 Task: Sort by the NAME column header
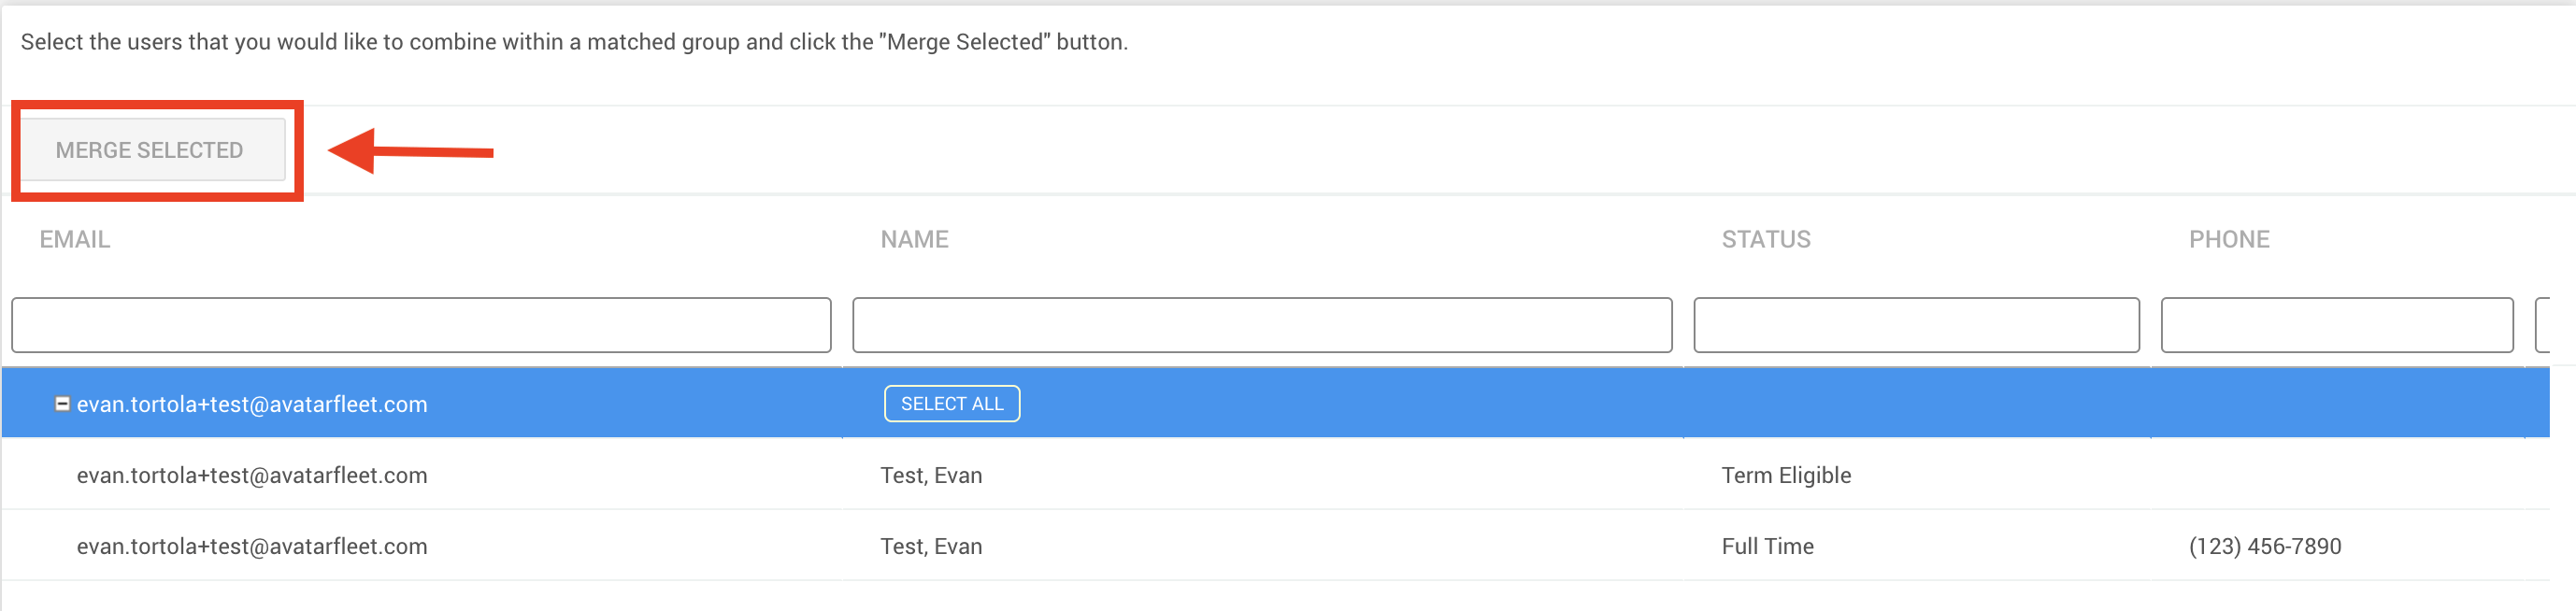[x=914, y=240]
